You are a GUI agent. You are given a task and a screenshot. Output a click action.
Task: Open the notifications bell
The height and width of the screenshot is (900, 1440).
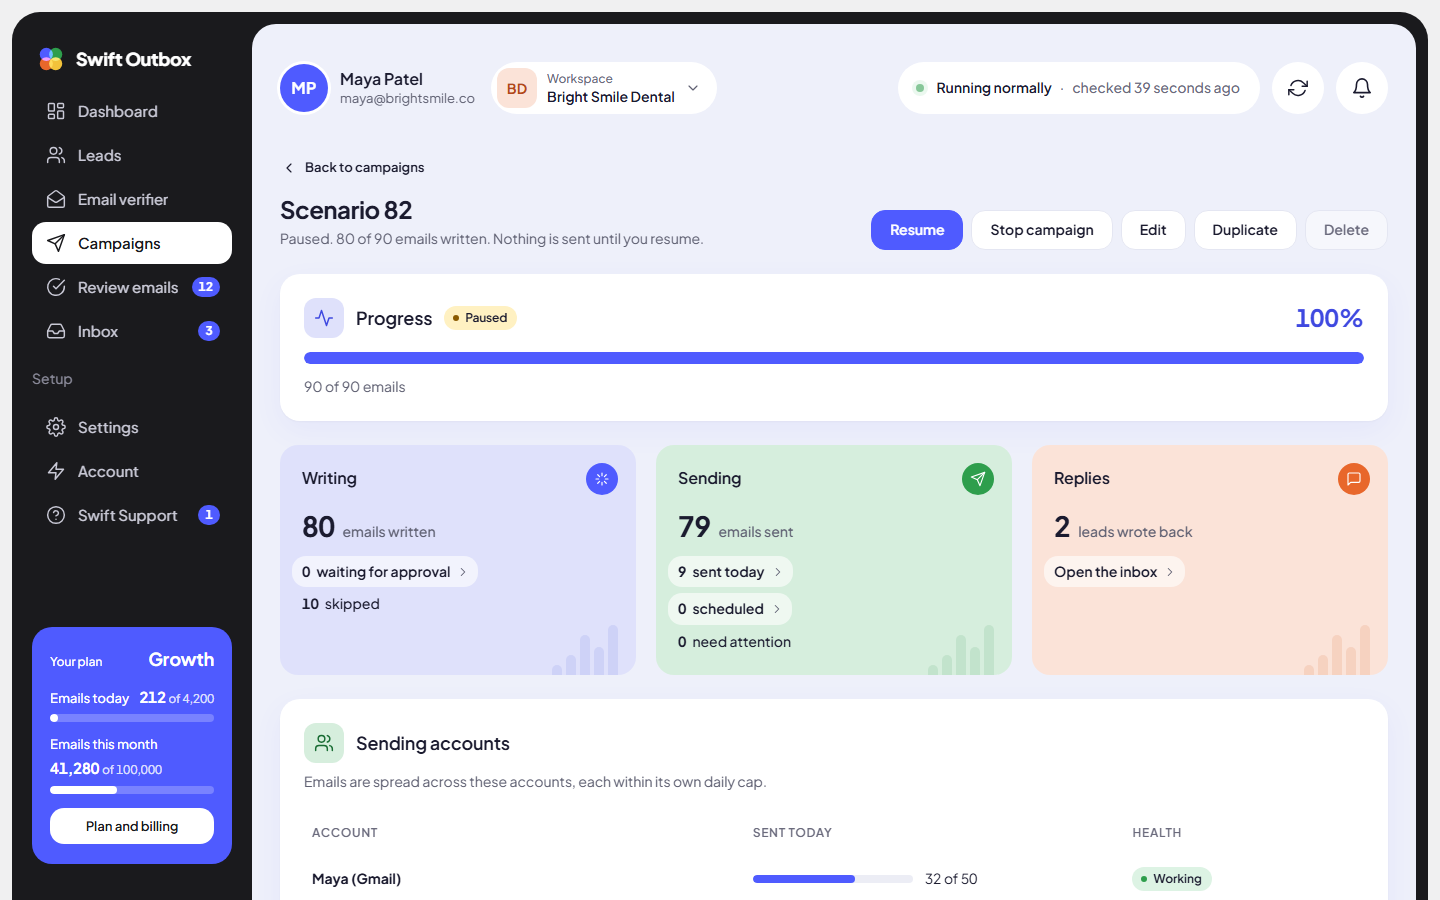pyautogui.click(x=1362, y=88)
